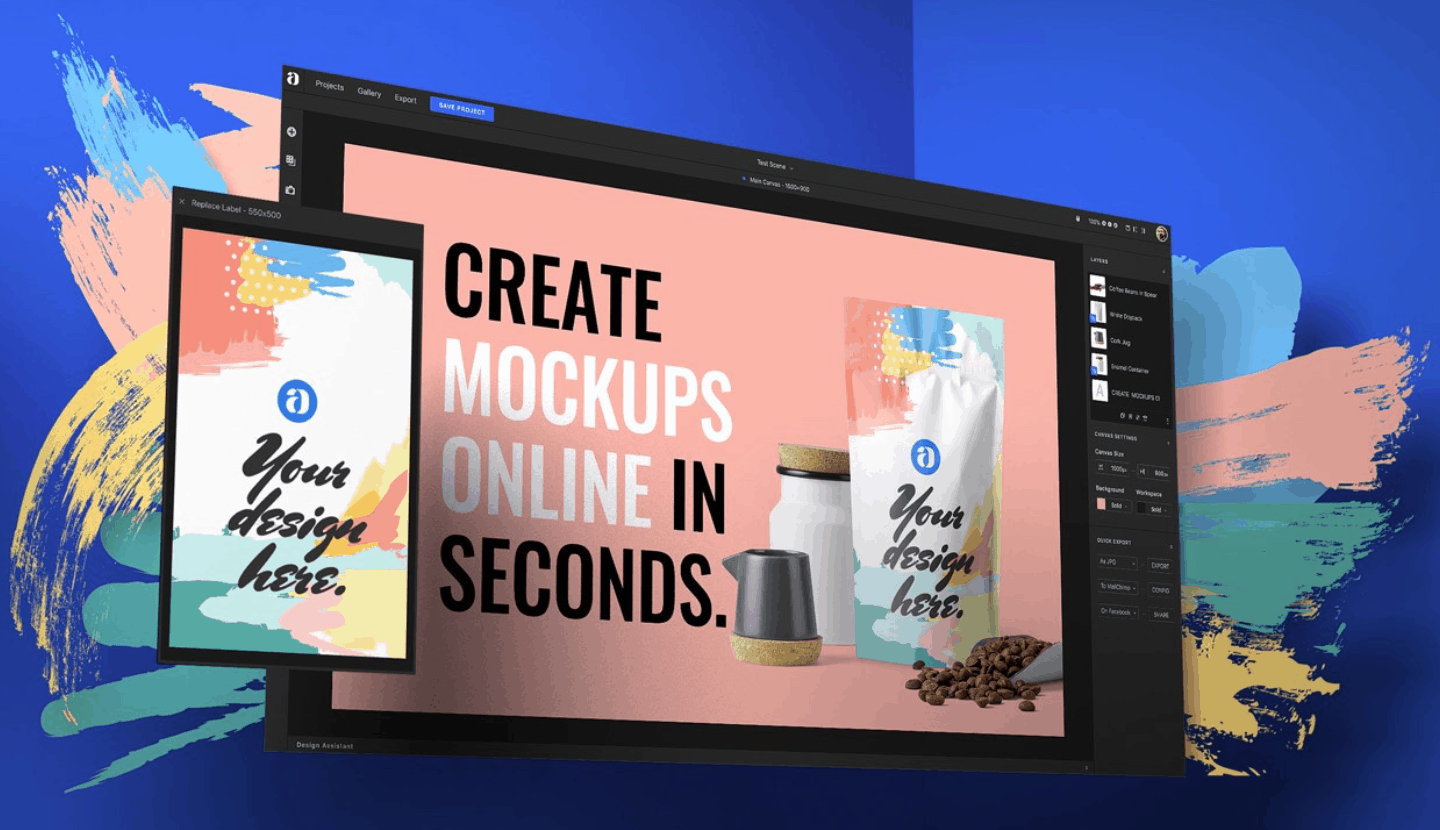1440x830 pixels.
Task: Open the As JPG format dropdown
Action: coord(1117,562)
